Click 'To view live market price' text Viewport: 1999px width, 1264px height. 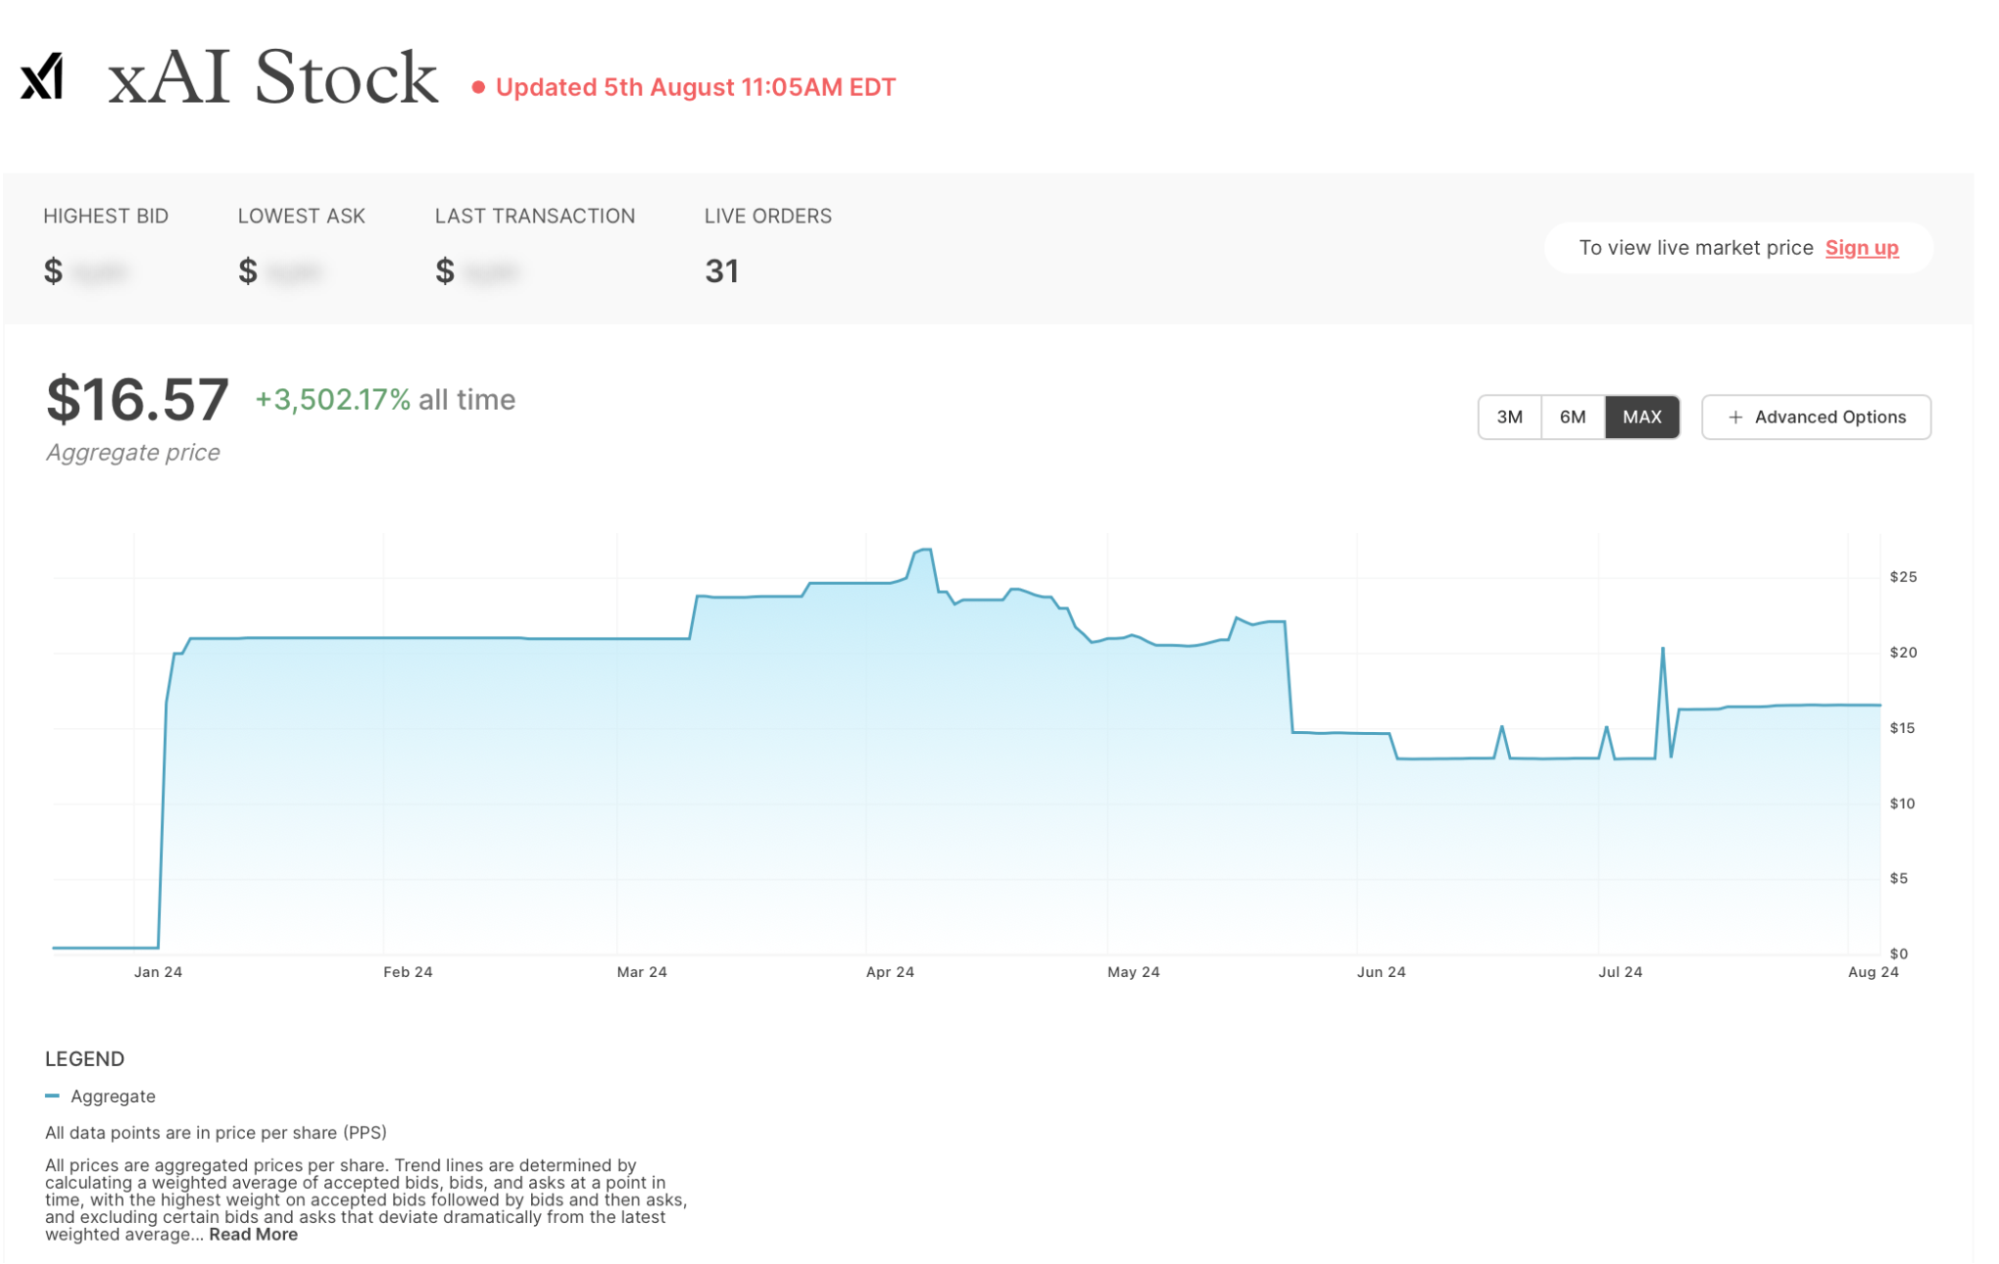[x=1696, y=248]
